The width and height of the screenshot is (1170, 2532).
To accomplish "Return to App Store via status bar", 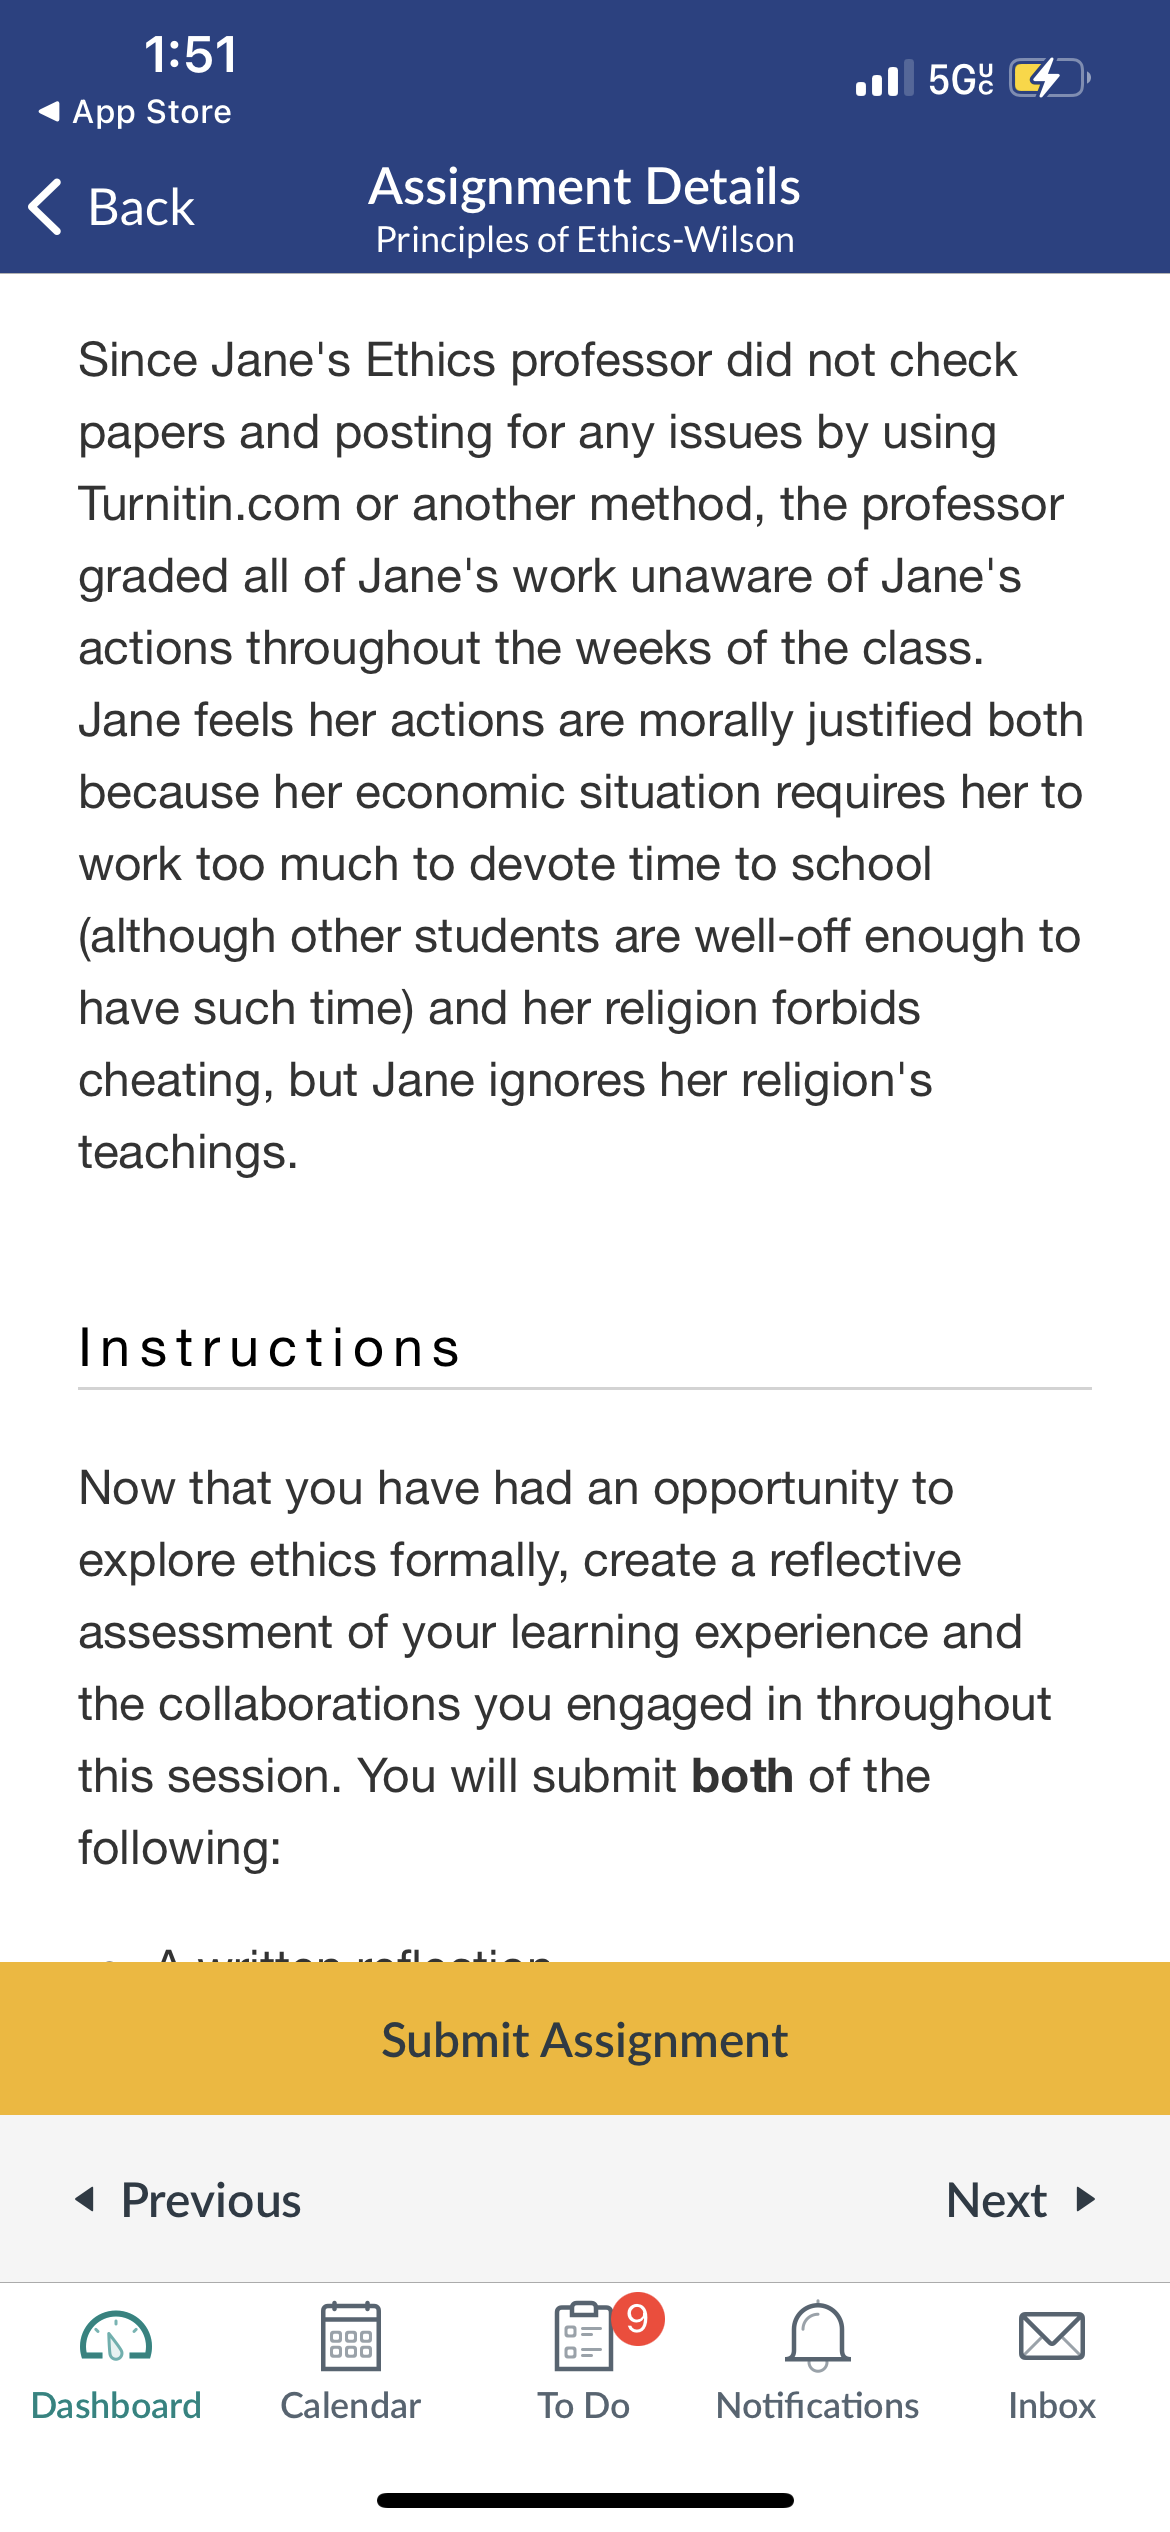I will 135,111.
